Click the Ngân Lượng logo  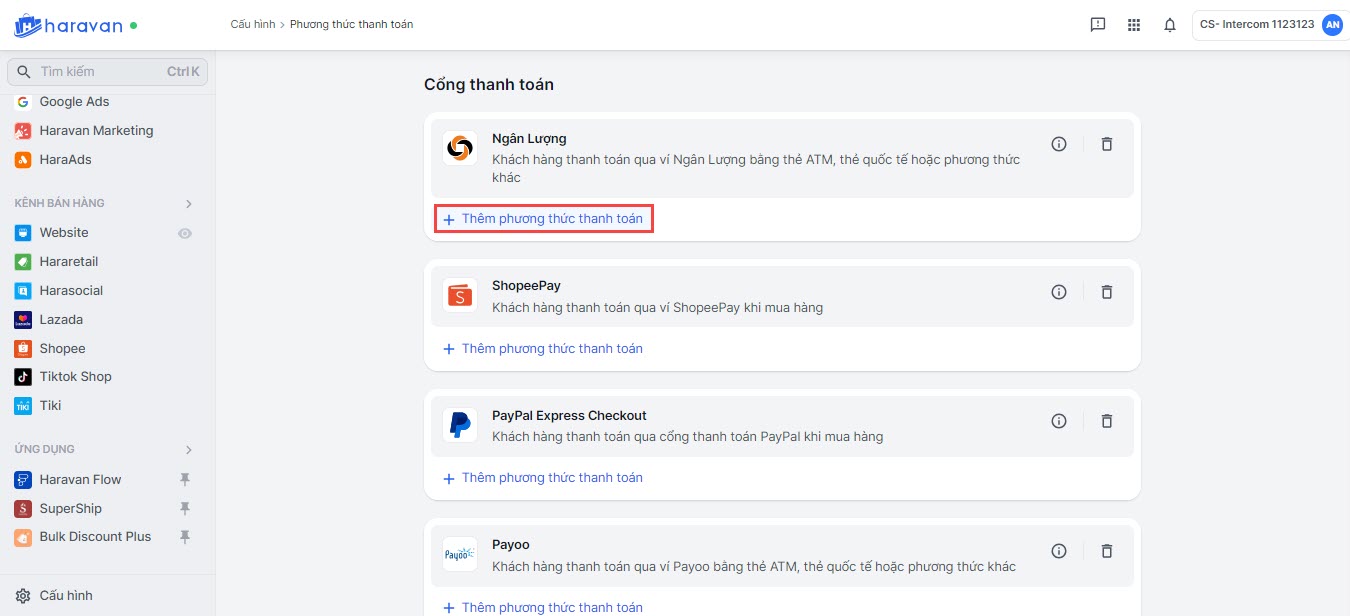(460, 149)
